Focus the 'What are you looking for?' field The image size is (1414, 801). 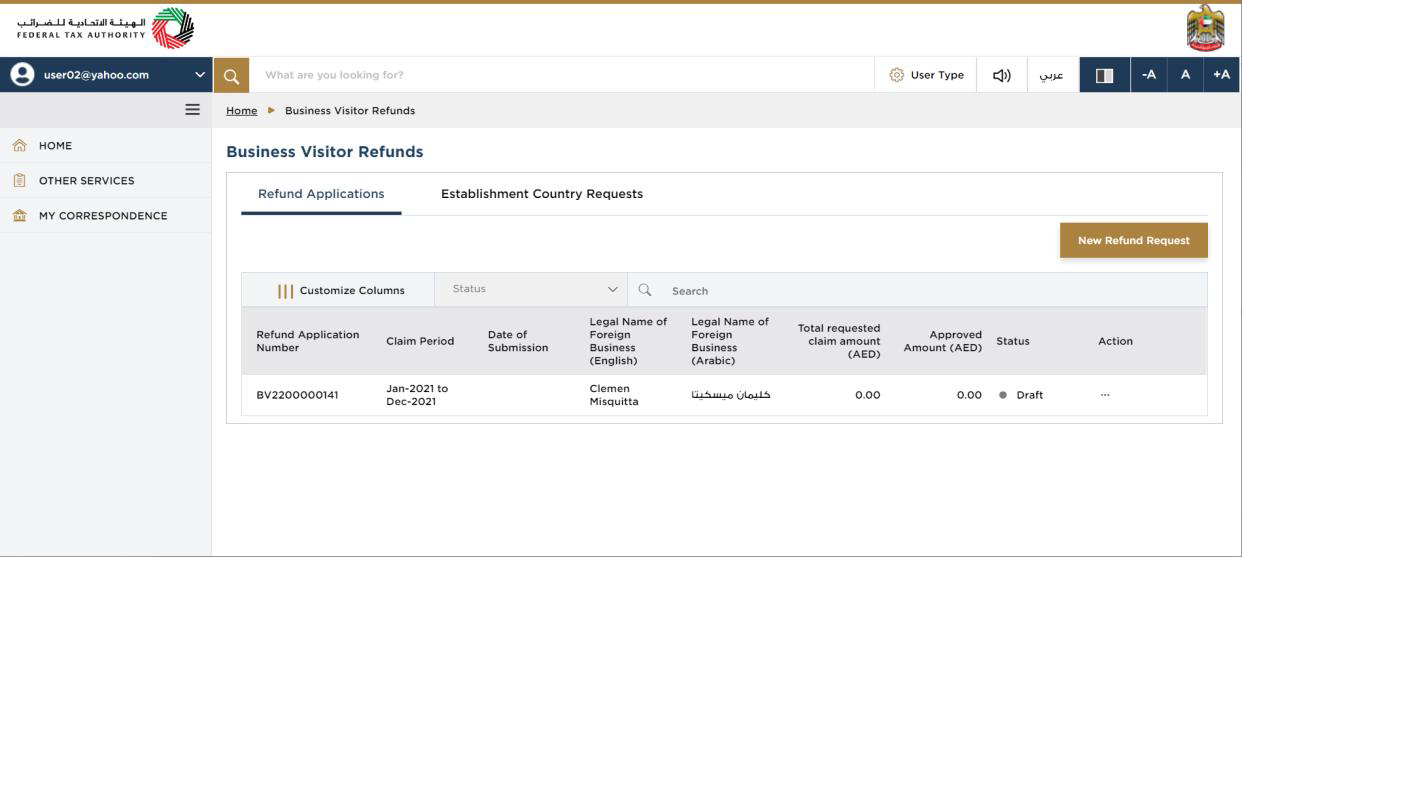point(561,75)
